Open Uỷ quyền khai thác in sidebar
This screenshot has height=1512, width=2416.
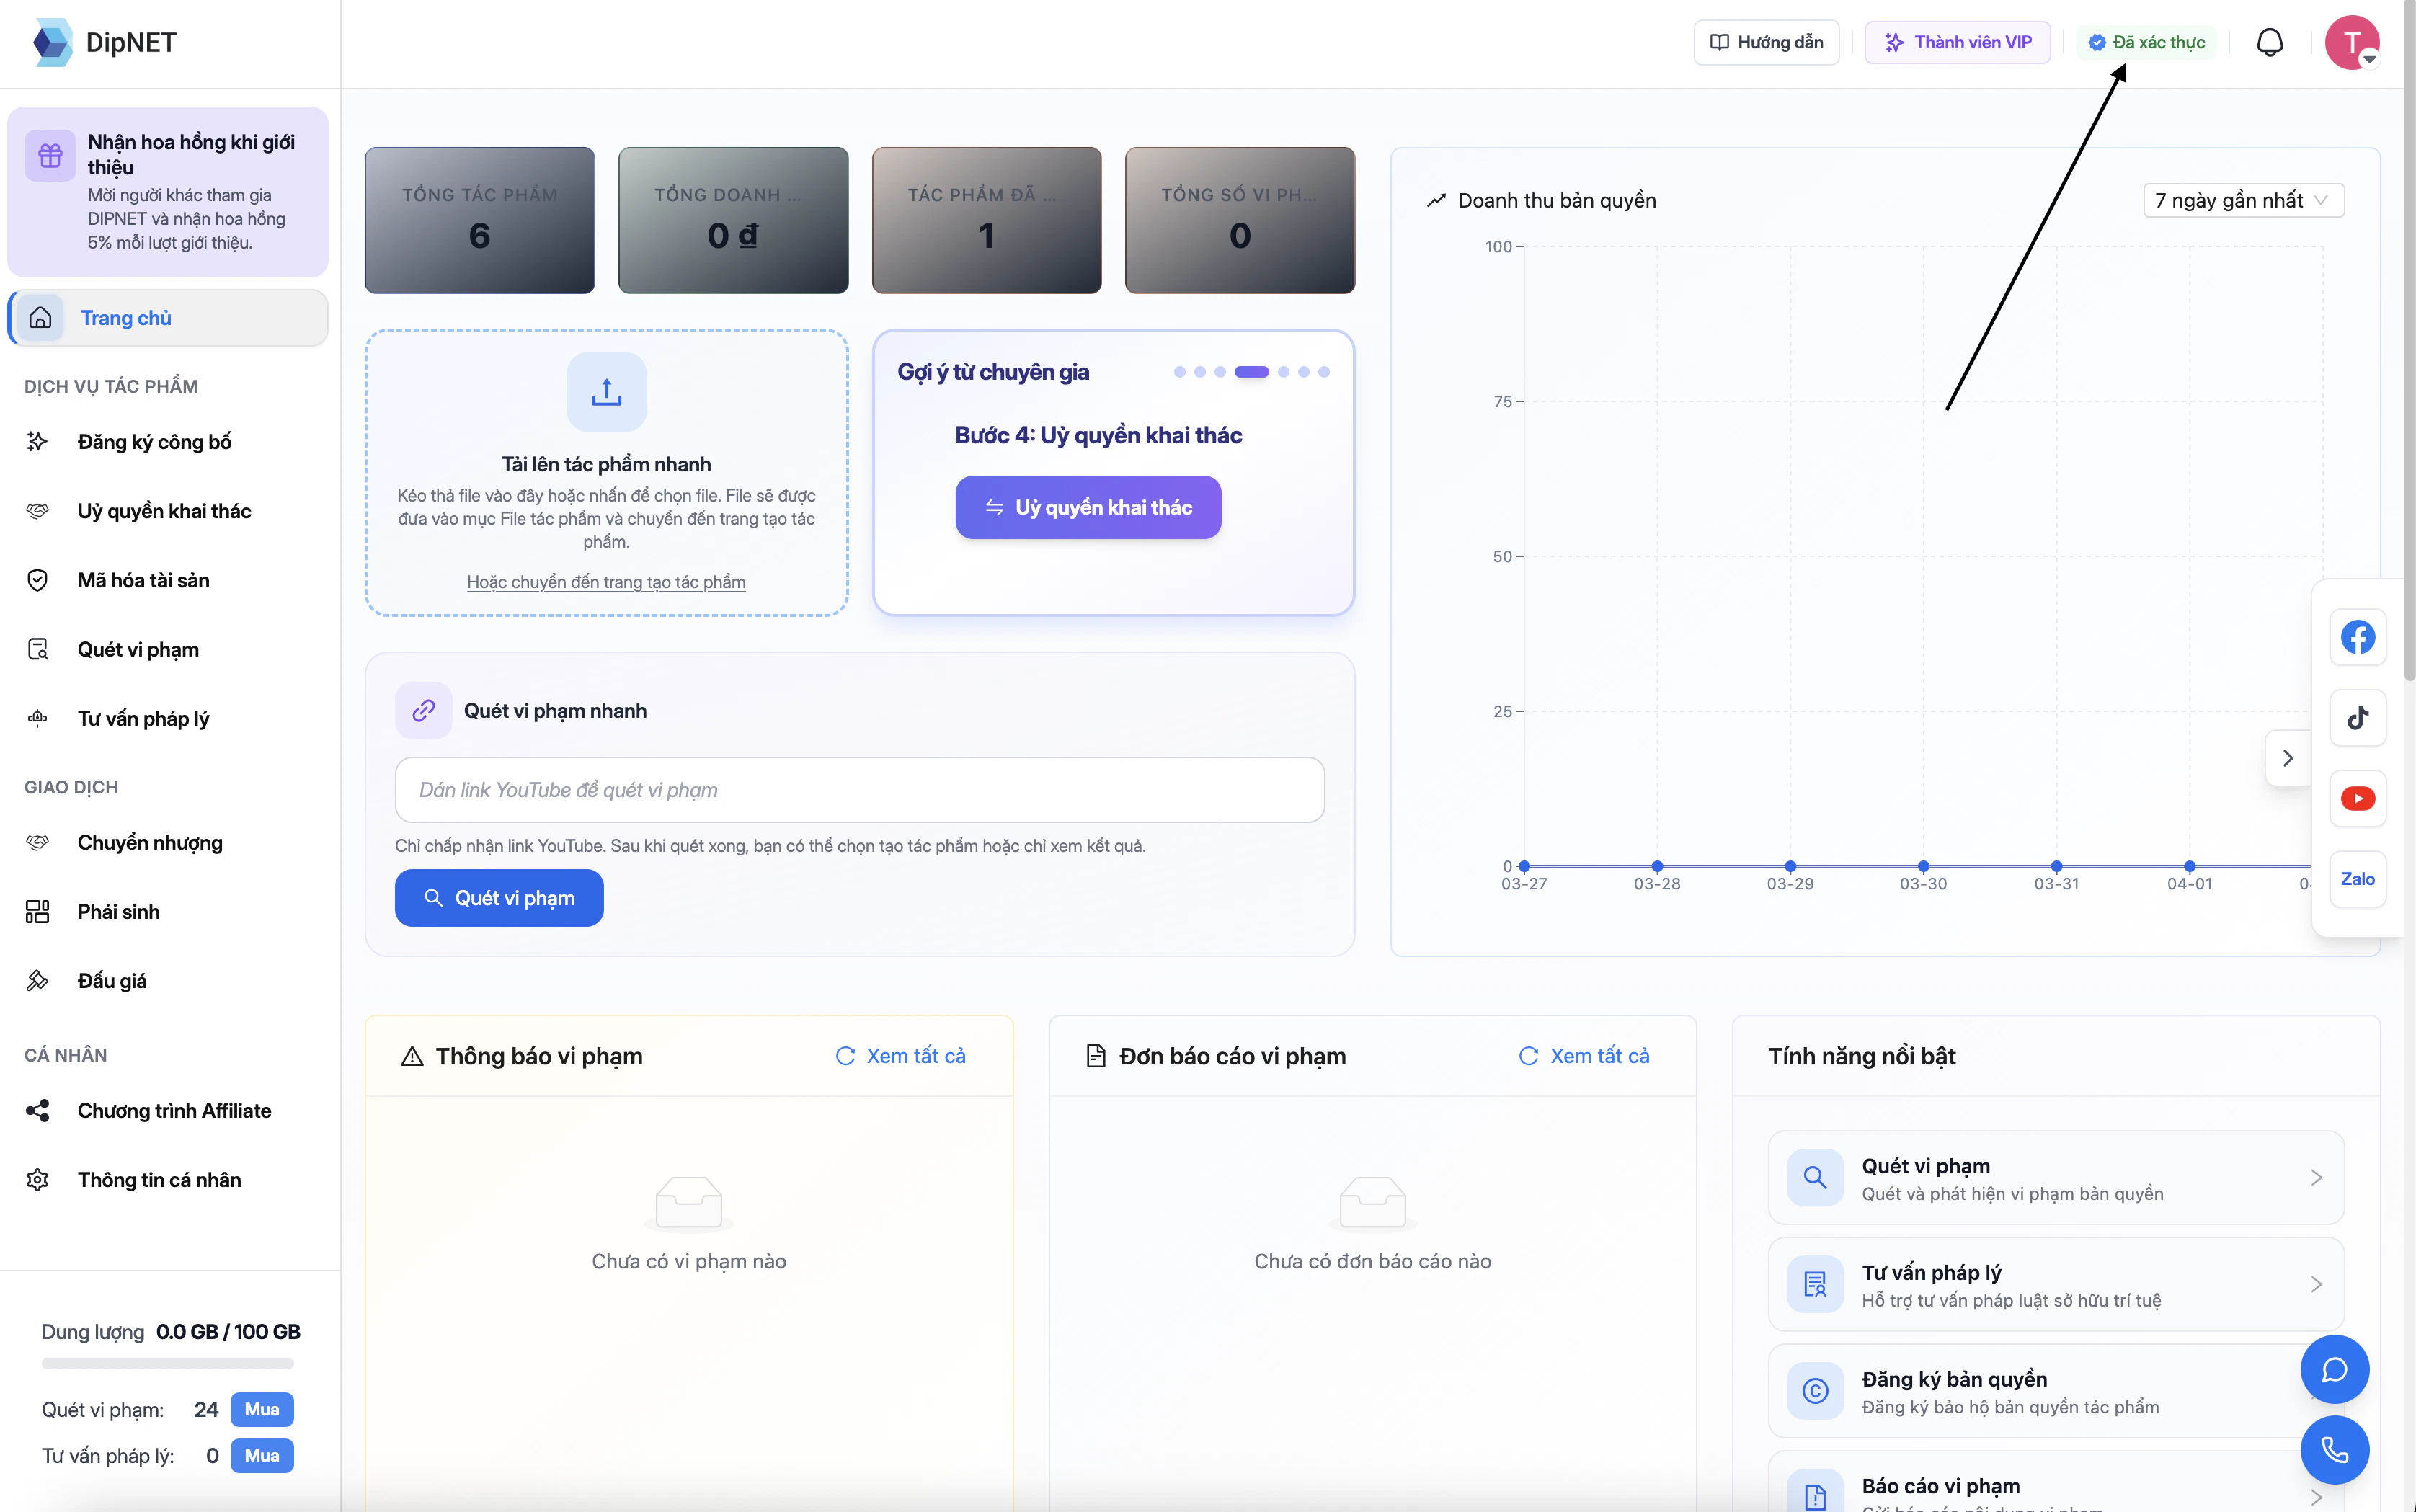pos(168,511)
